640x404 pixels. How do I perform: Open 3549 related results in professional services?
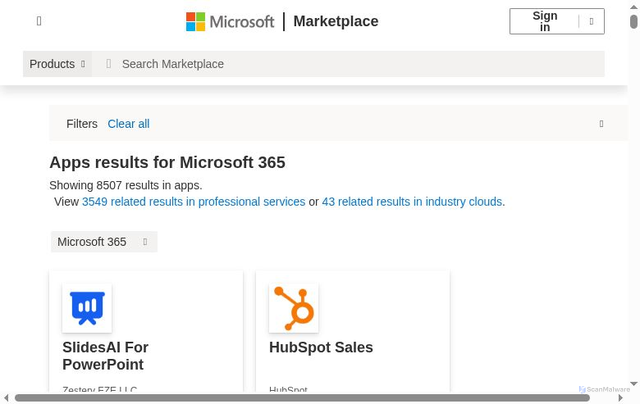coord(193,202)
